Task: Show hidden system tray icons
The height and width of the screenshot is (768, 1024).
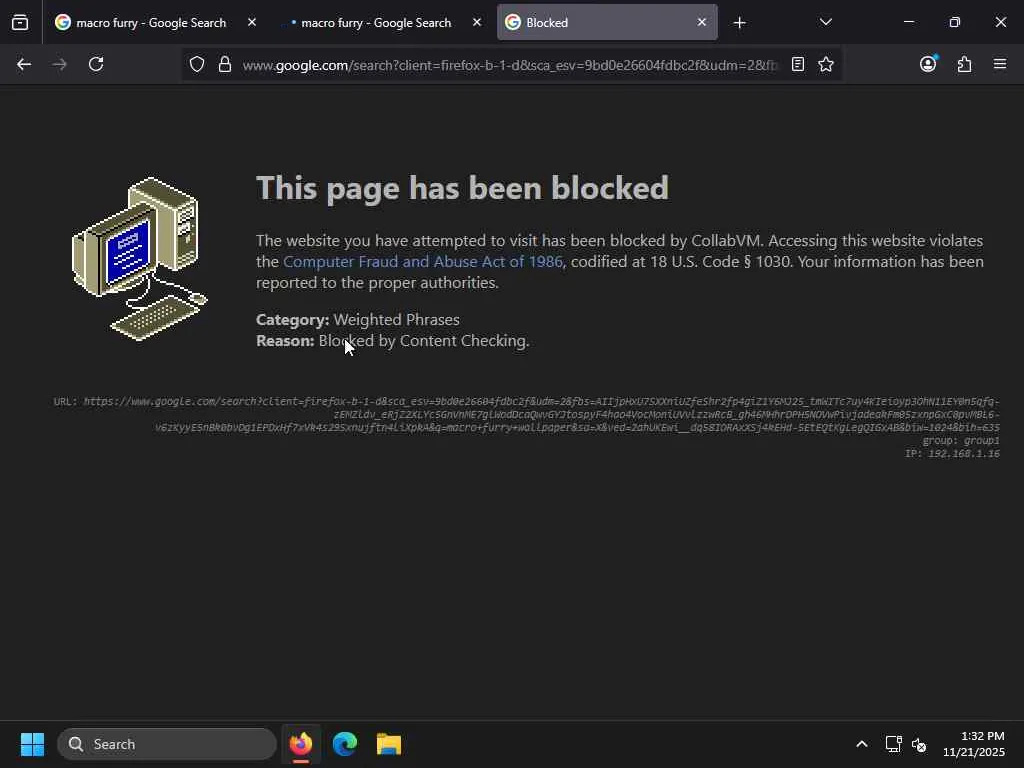Action: point(862,744)
